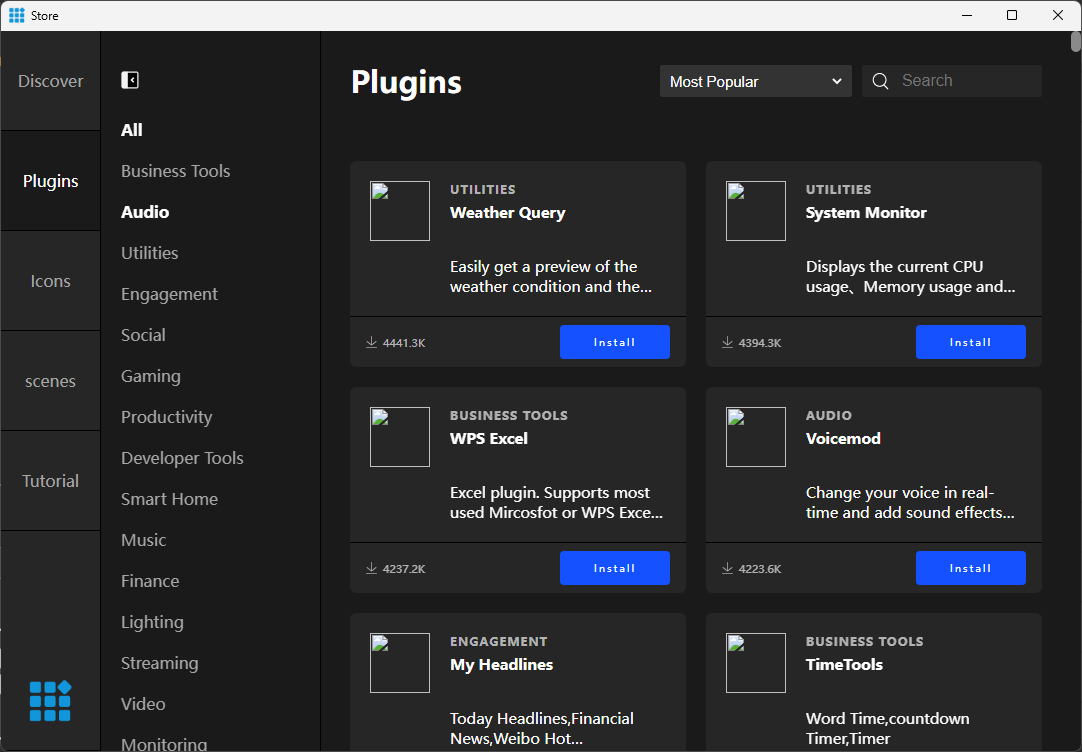Open the Voicemod title
Image resolution: width=1082 pixels, height=752 pixels.
843,439
